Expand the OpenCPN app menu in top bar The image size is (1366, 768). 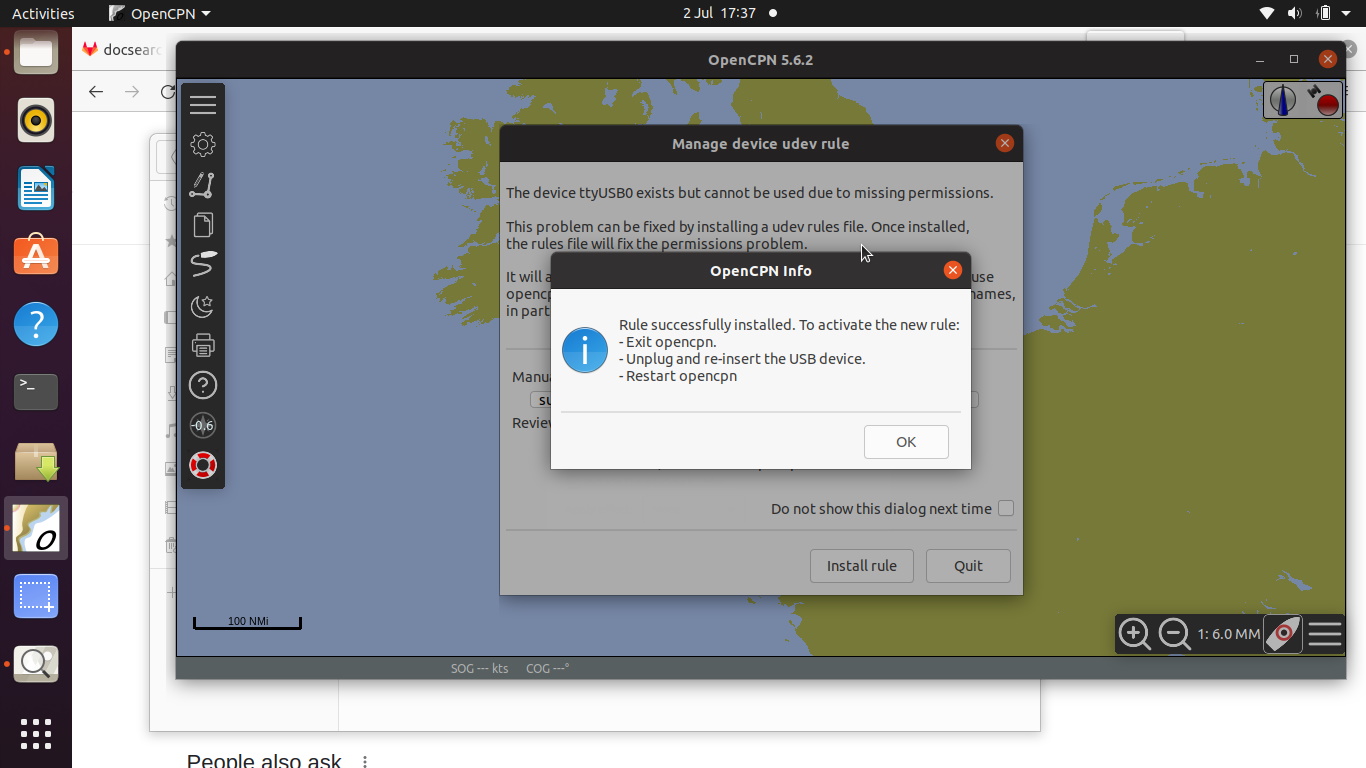pos(160,14)
